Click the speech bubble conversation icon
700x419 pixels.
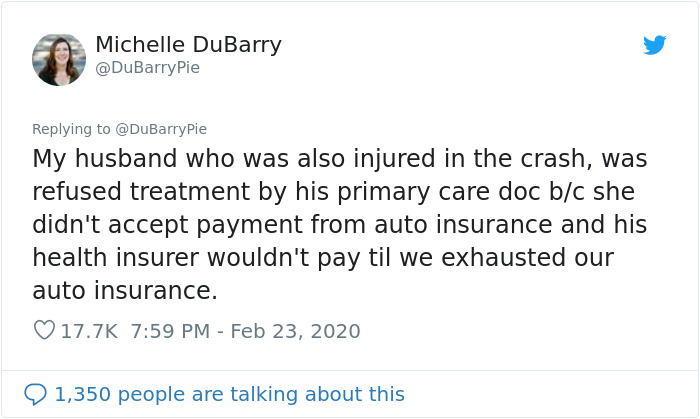coord(35,394)
